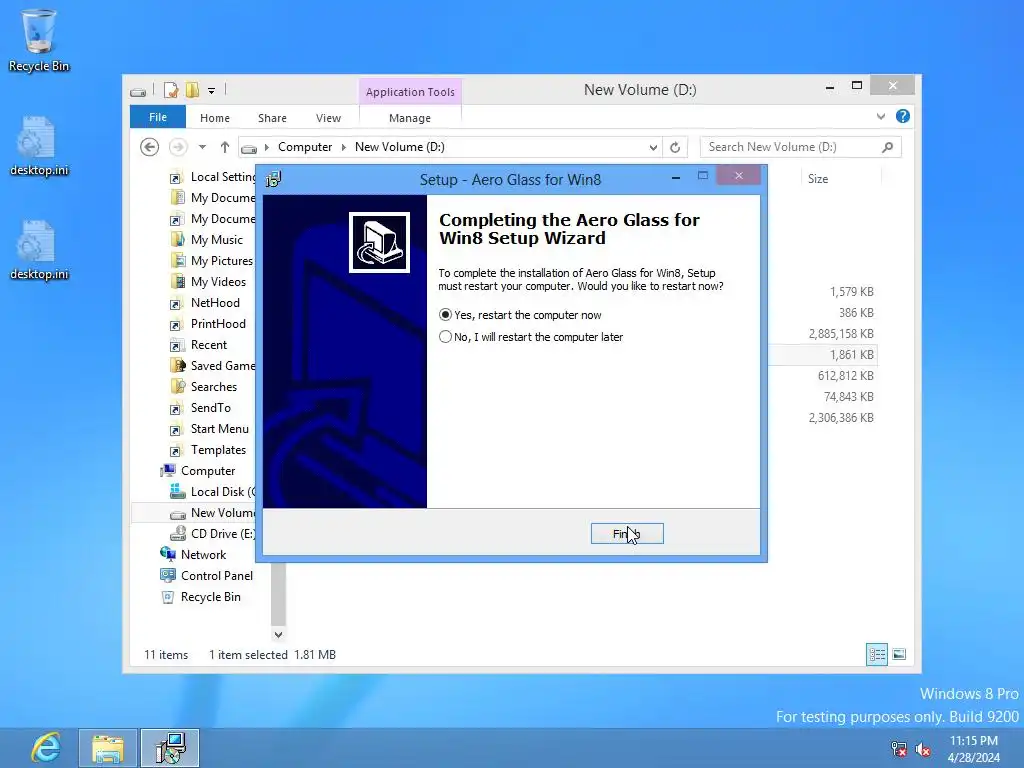Screen dimensions: 1024x768
Task: Select My Videos in navigation pane
Action: pyautogui.click(x=208, y=281)
